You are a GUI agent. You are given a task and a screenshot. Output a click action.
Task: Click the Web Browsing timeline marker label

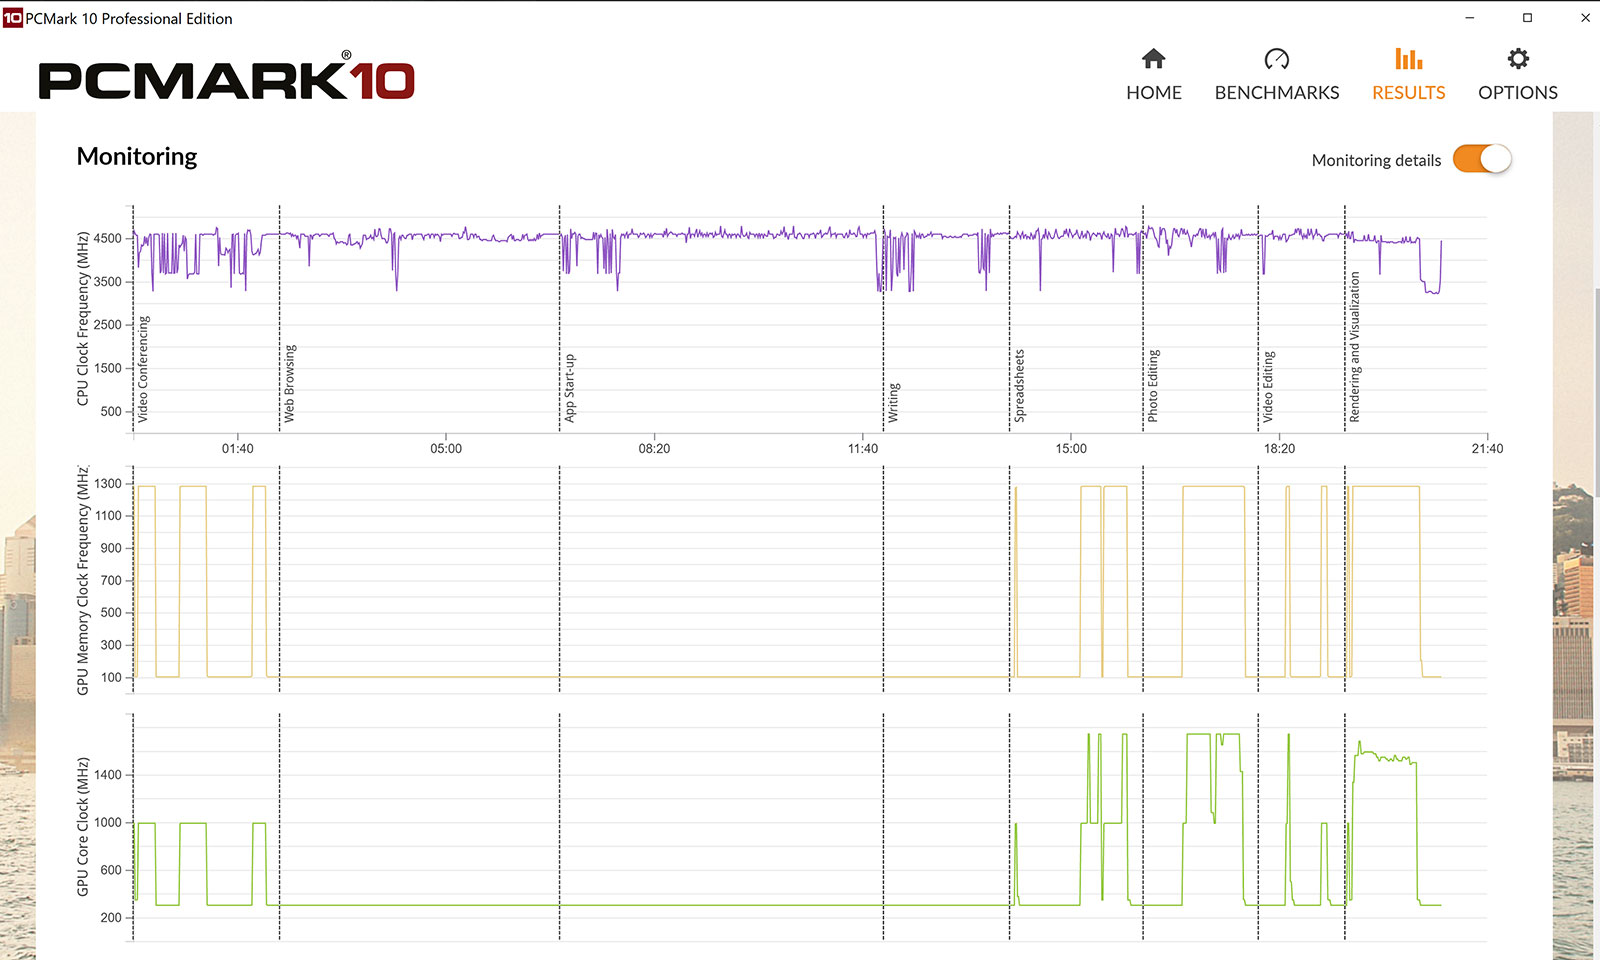point(289,383)
